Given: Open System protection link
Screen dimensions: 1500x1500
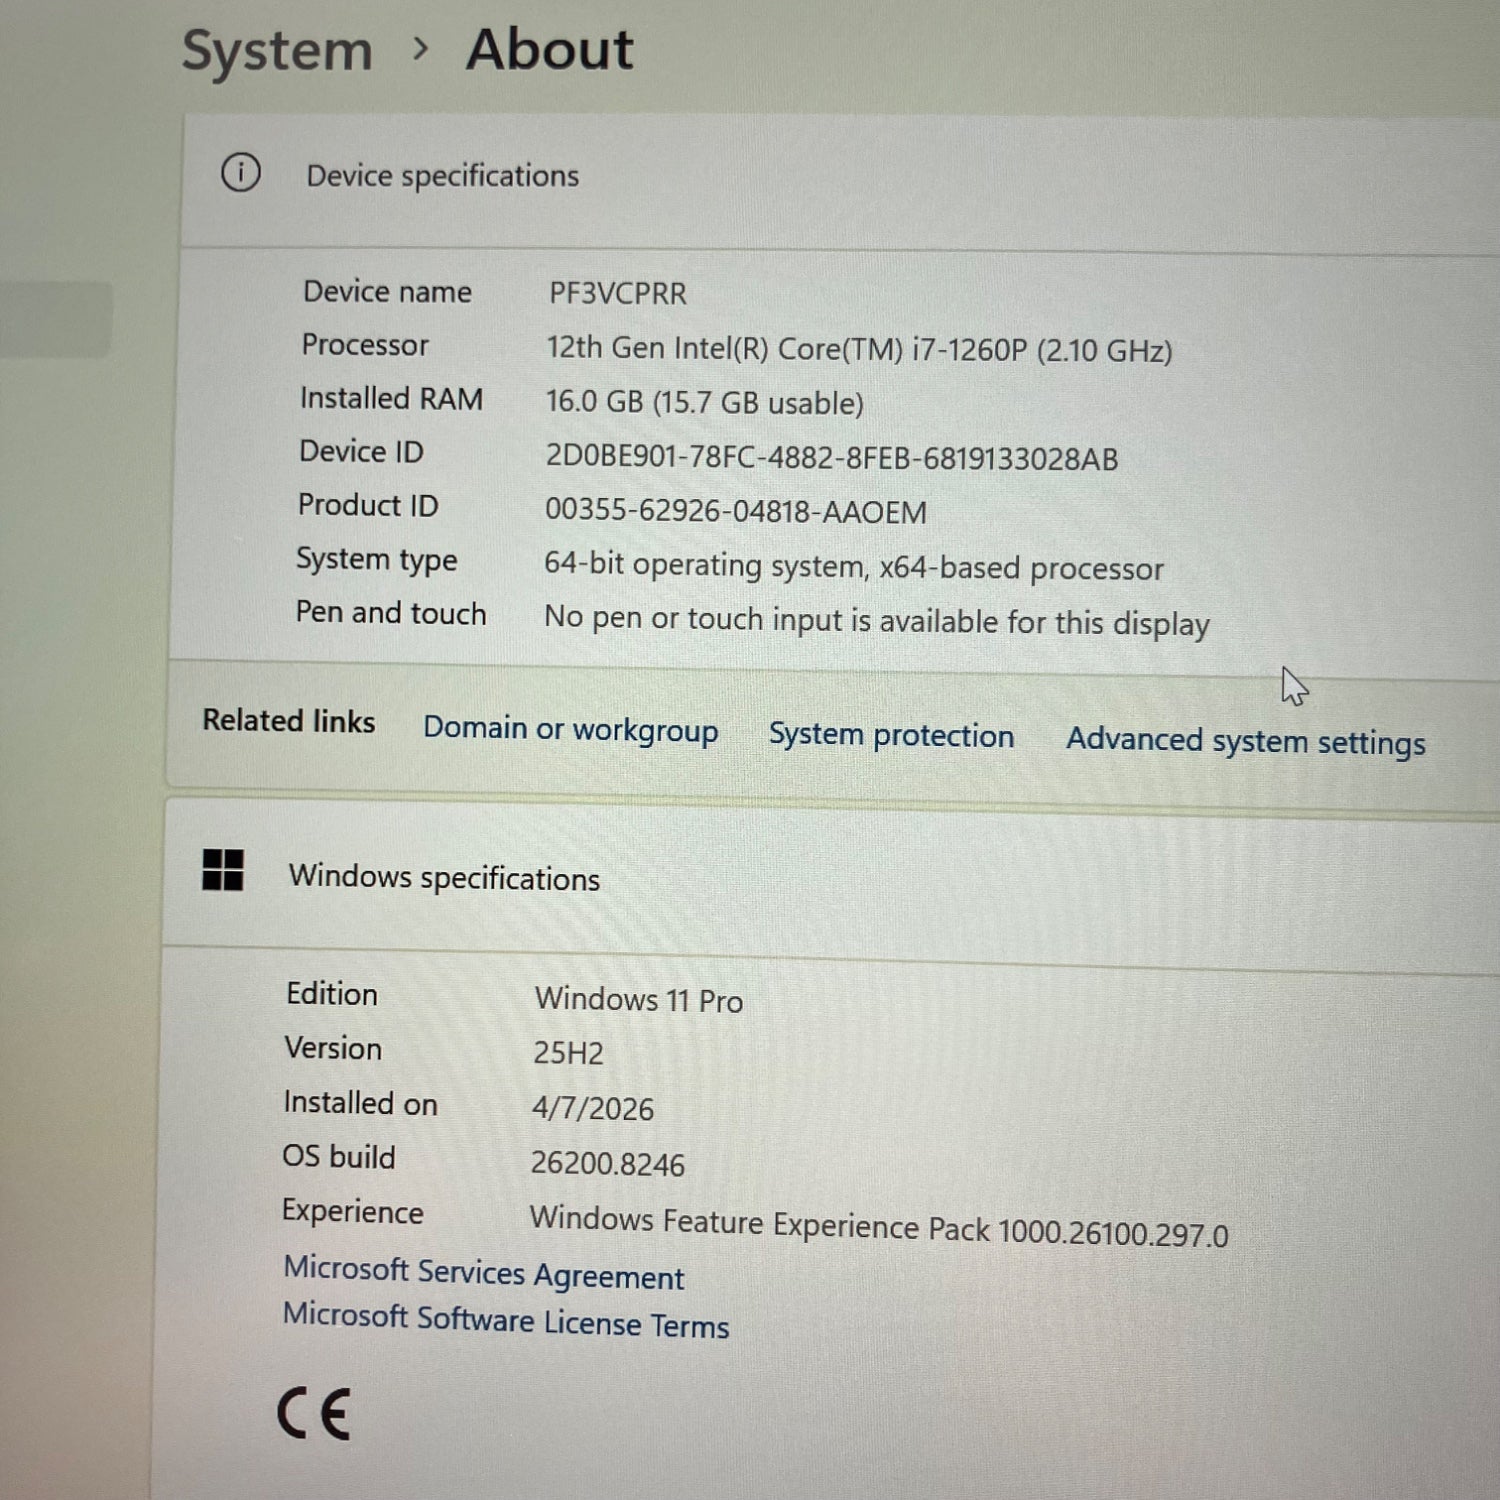Looking at the screenshot, I should tap(891, 735).
